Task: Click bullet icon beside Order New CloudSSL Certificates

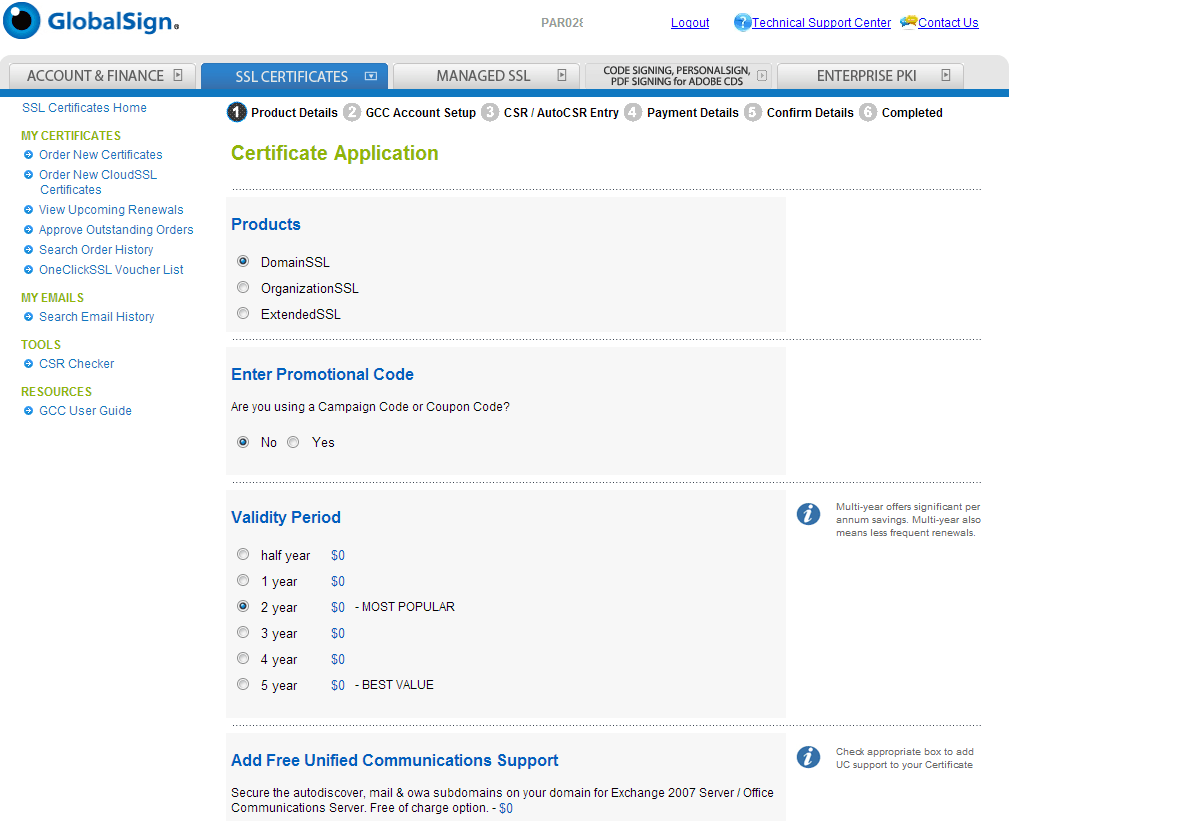Action: 28,174
